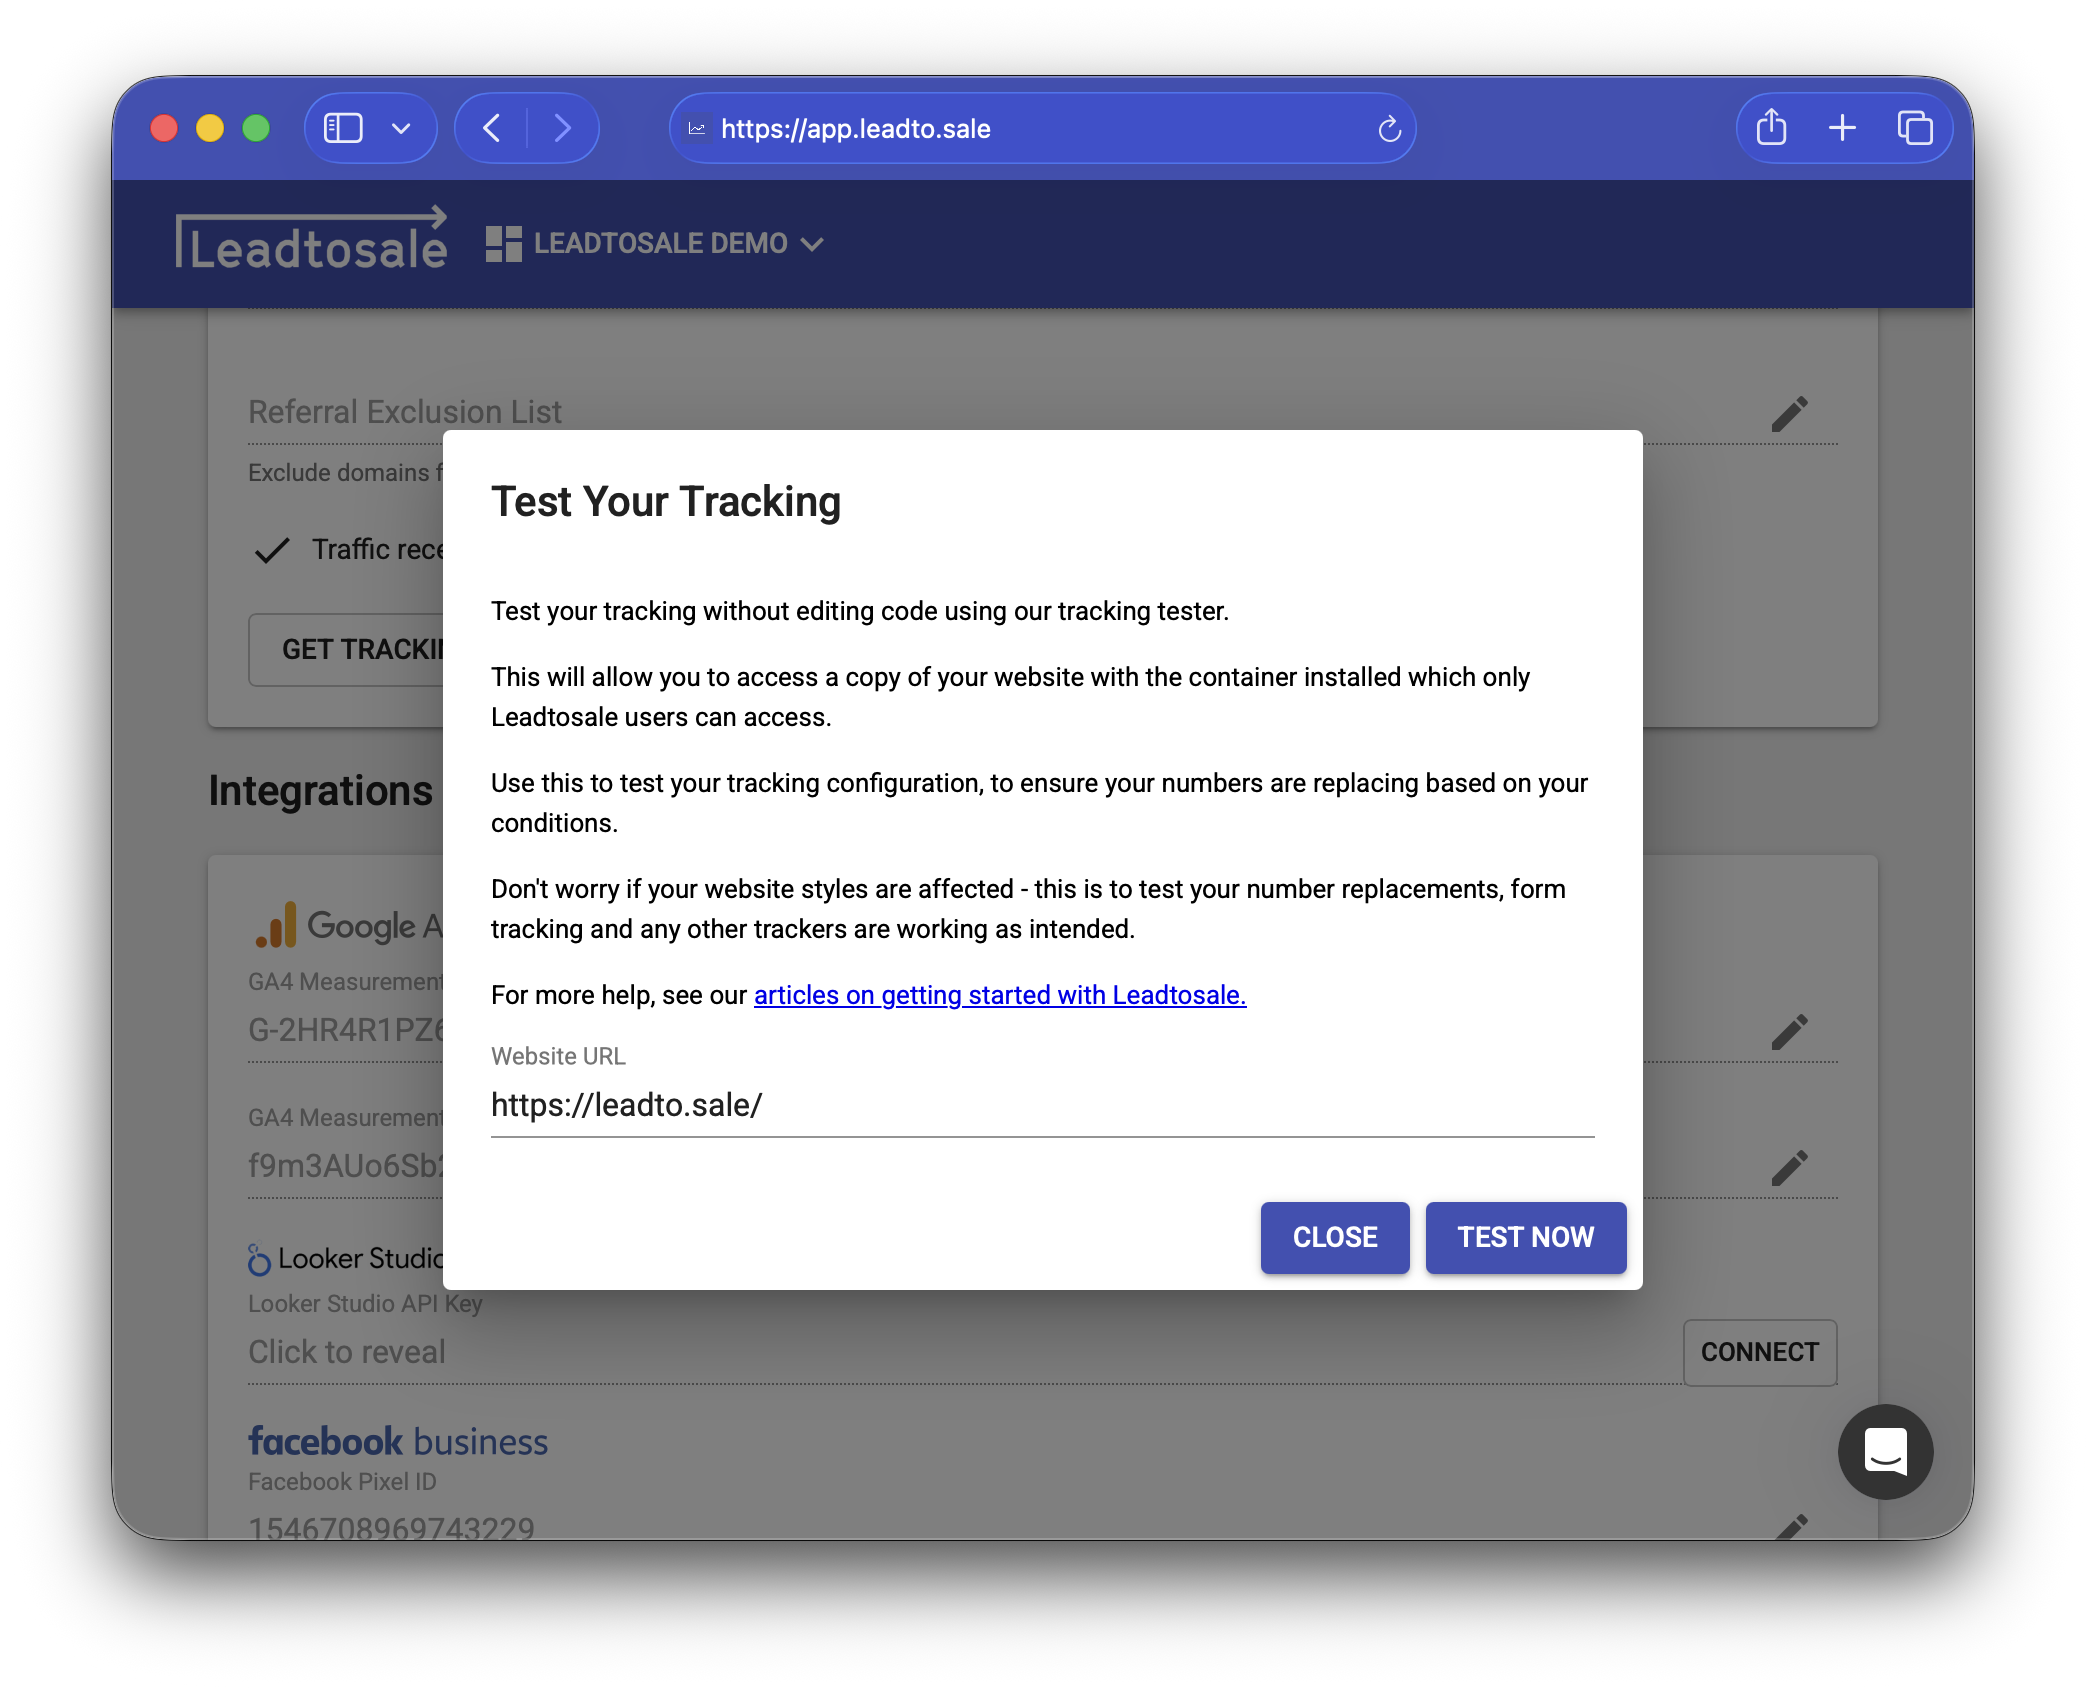Image resolution: width=2086 pixels, height=1688 pixels.
Task: Reload the page with the refresh icon
Action: click(1389, 129)
